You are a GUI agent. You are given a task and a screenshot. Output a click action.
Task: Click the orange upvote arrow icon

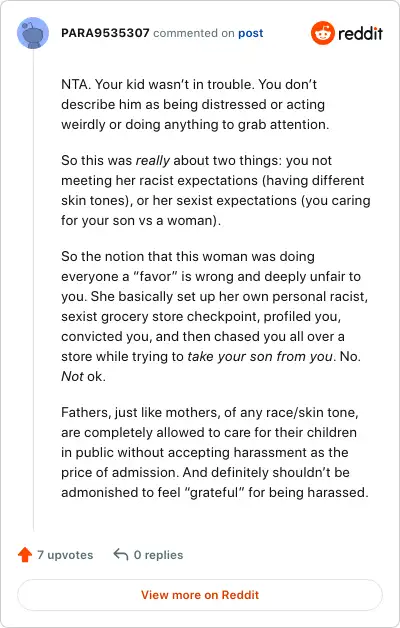click(x=25, y=555)
